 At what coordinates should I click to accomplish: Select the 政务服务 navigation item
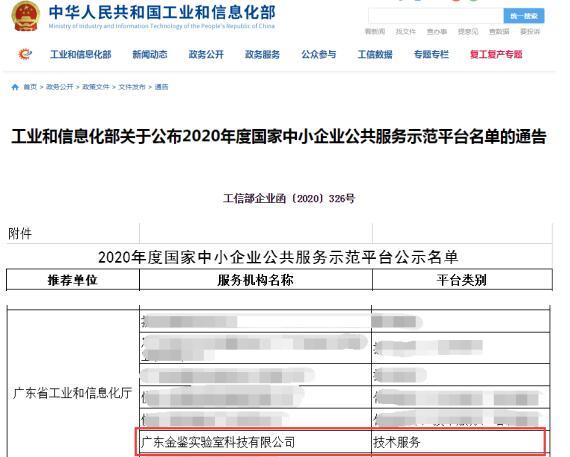pyautogui.click(x=262, y=55)
